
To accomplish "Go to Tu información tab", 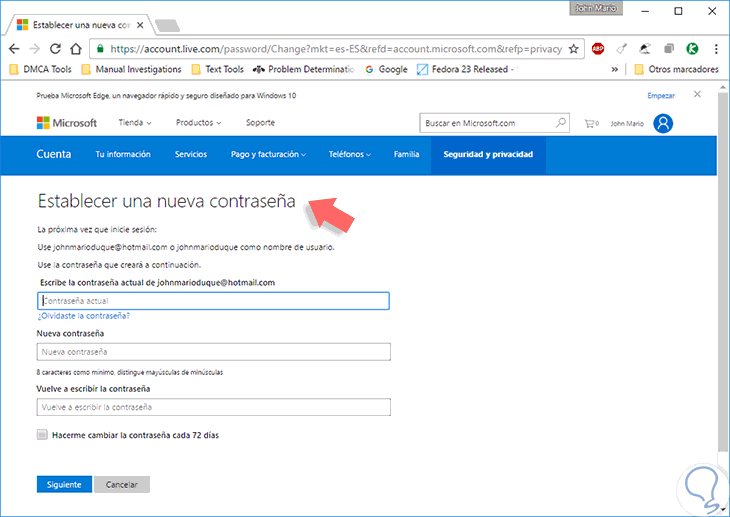I will pos(123,154).
